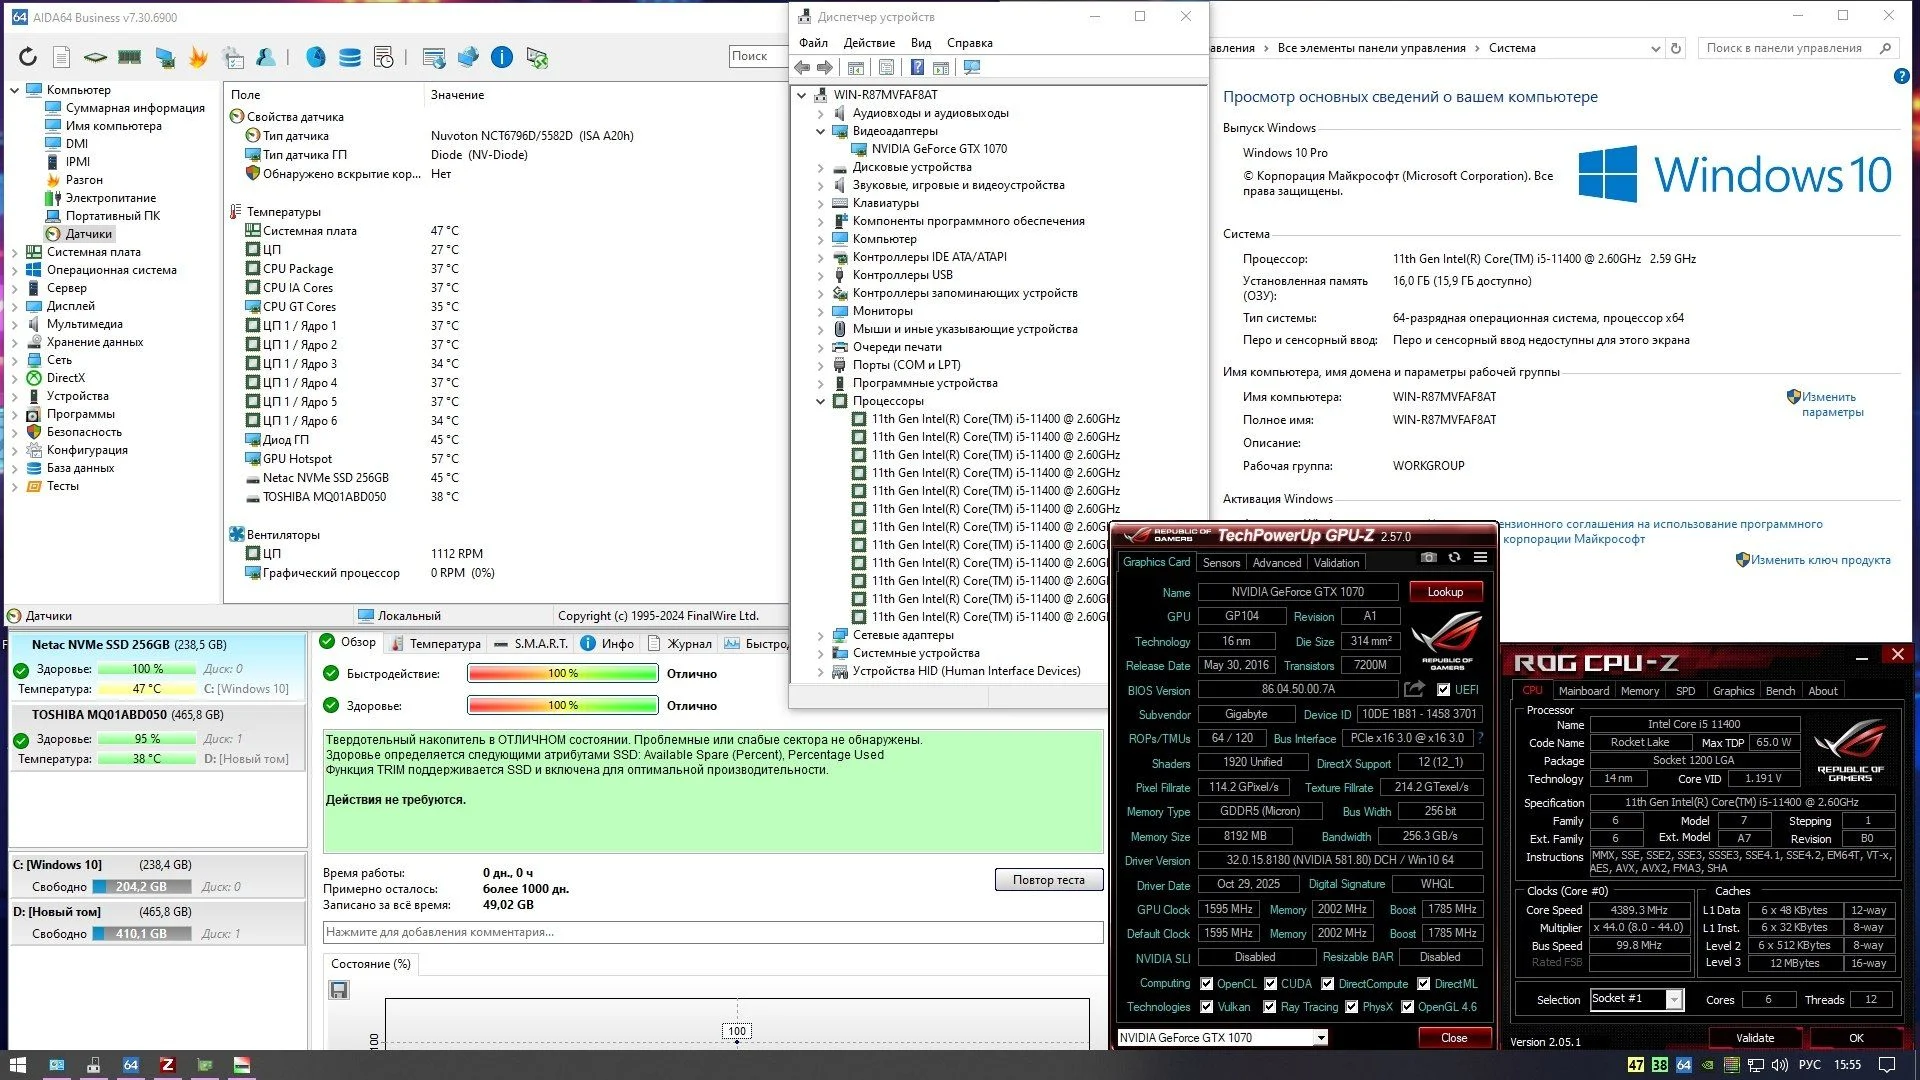1920x1080 pixels.
Task: Expand the Системная плата tree node
Action: click(x=15, y=252)
